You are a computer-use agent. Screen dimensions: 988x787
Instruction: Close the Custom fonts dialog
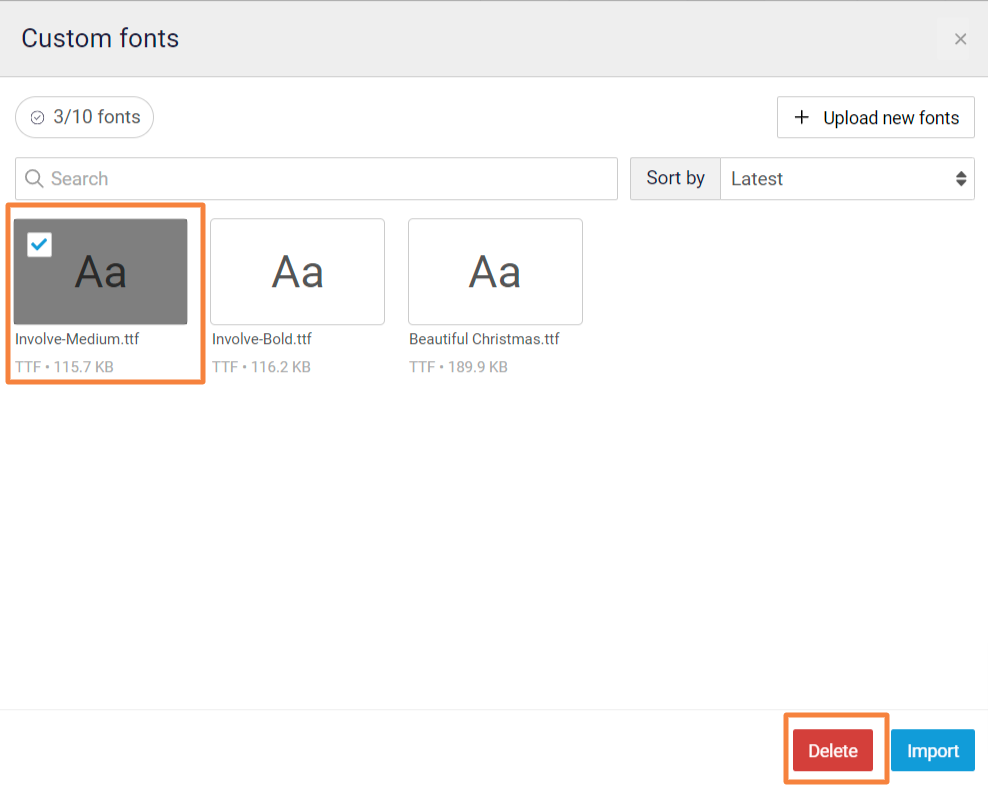click(x=960, y=39)
